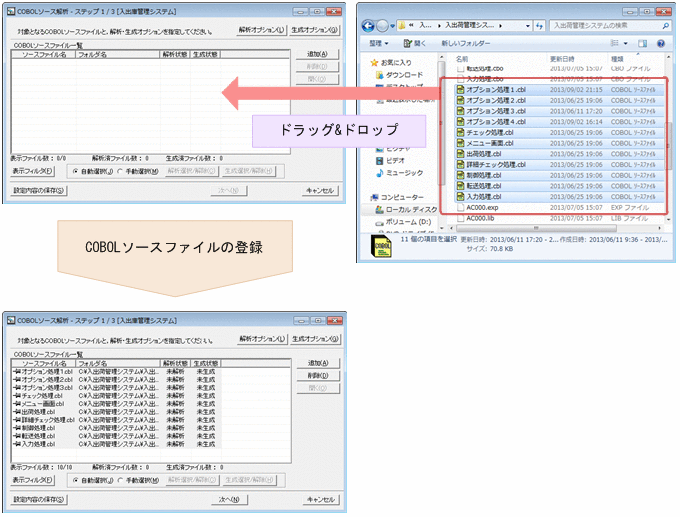This screenshot has width=680, height=517.
Task: Click the row icon of オプション処理1.cbl in the populated COBOL dialog
Action: 17,372
